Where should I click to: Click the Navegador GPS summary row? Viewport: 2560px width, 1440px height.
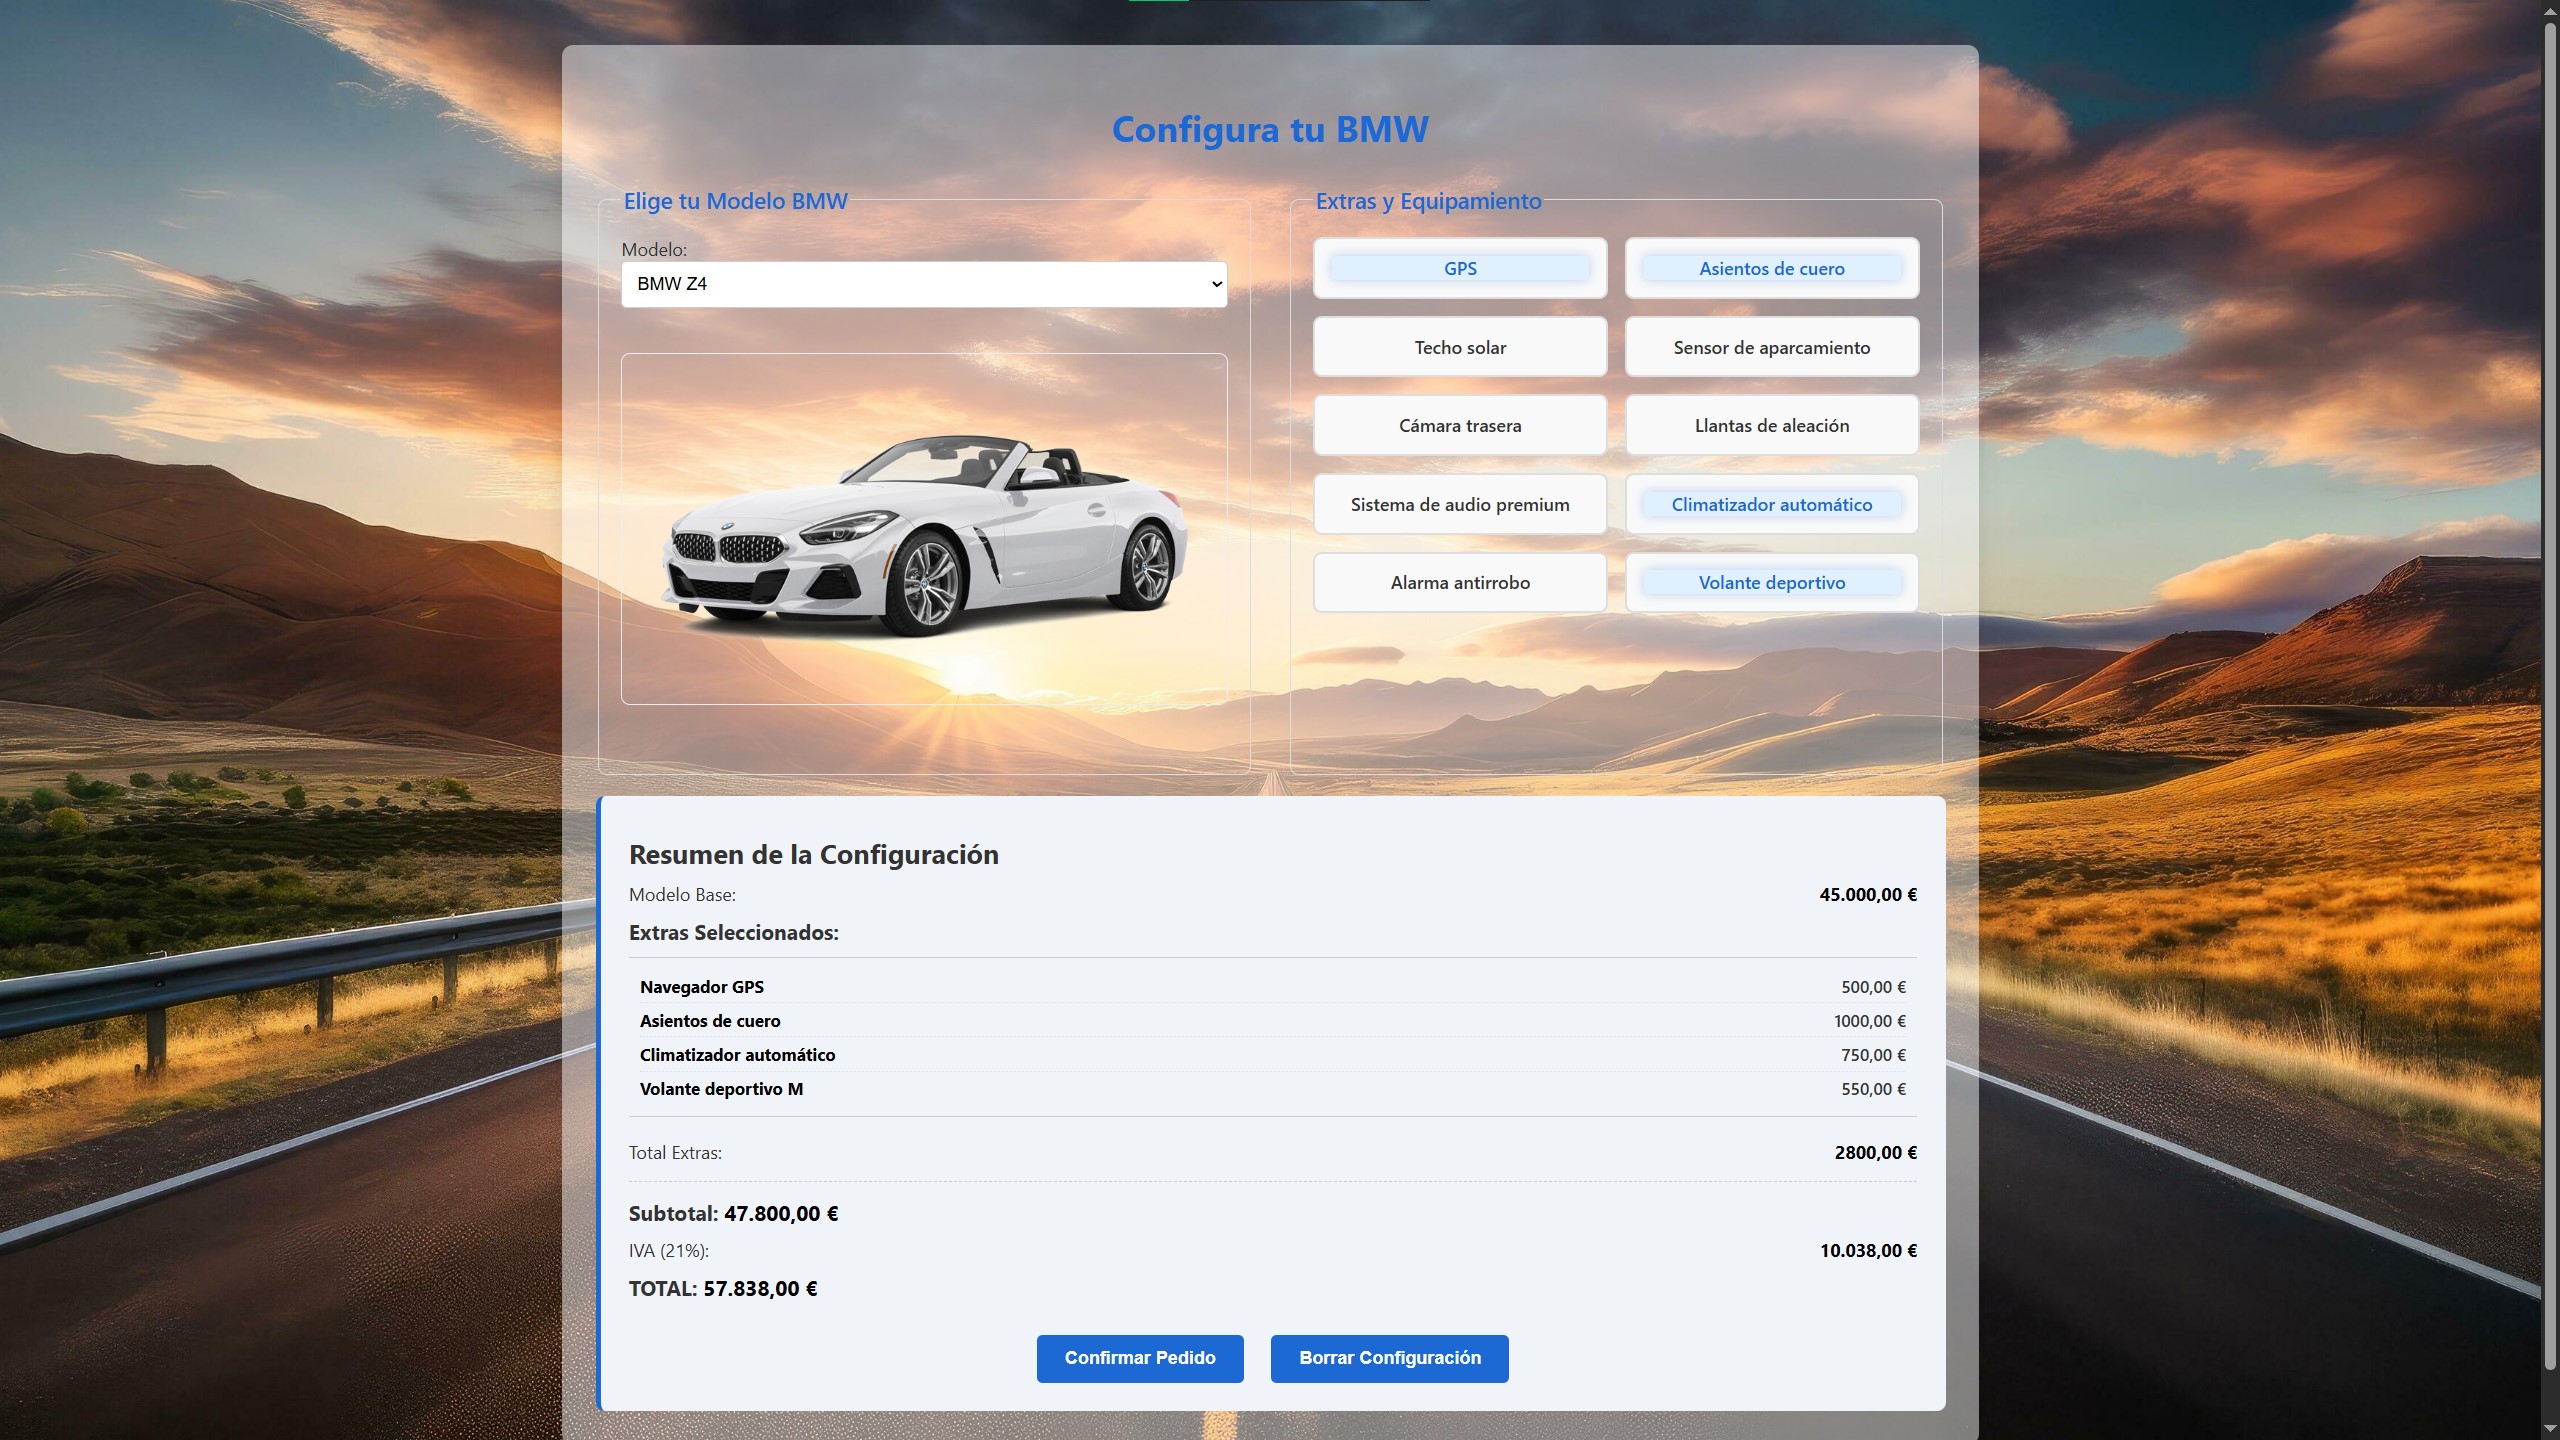point(1273,987)
